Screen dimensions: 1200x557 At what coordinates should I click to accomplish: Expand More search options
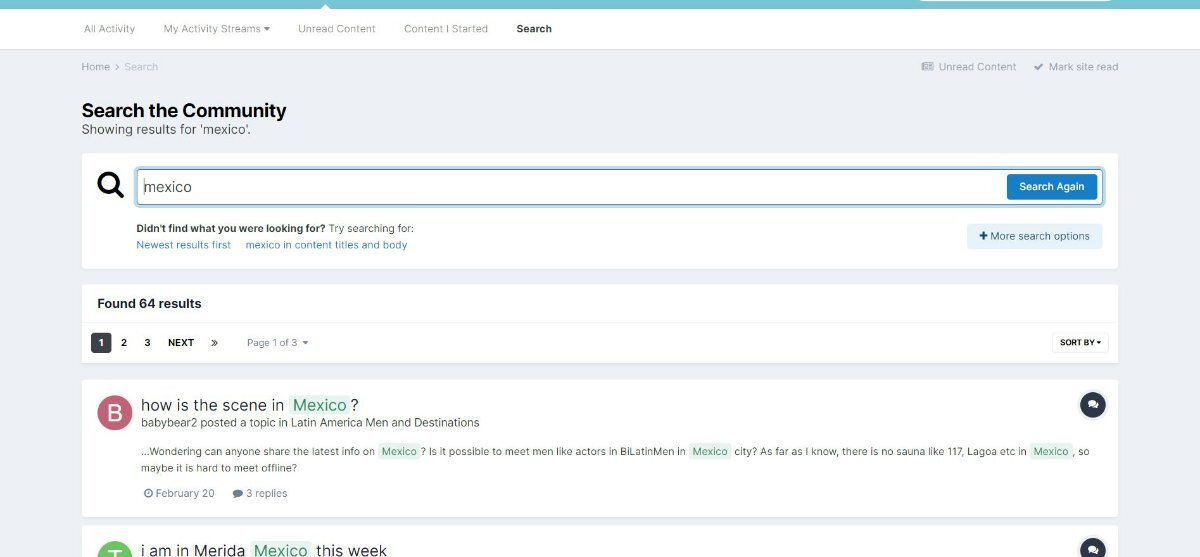coord(1034,236)
